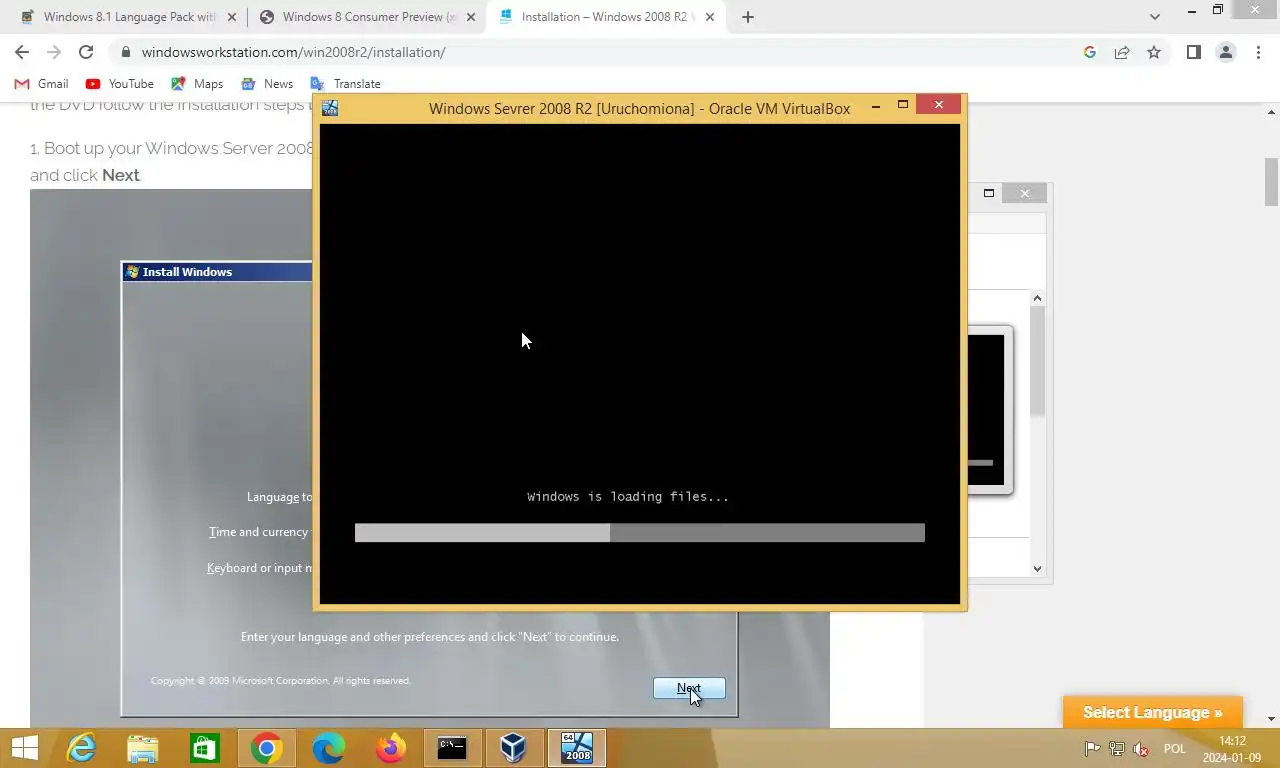Close the background VirtualBox window
Screen dimensions: 1280x768
[x=1024, y=193]
